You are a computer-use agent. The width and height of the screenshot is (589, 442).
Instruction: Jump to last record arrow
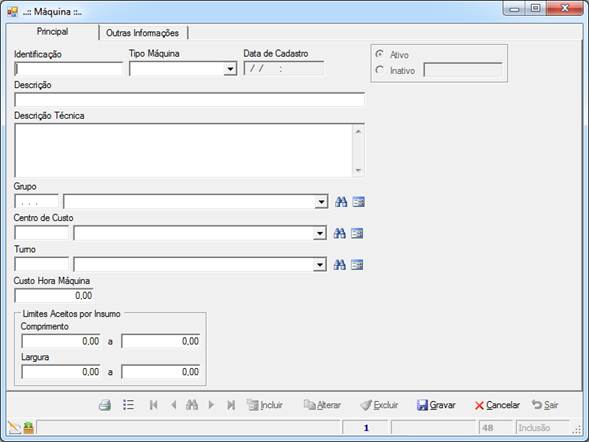[x=231, y=405]
